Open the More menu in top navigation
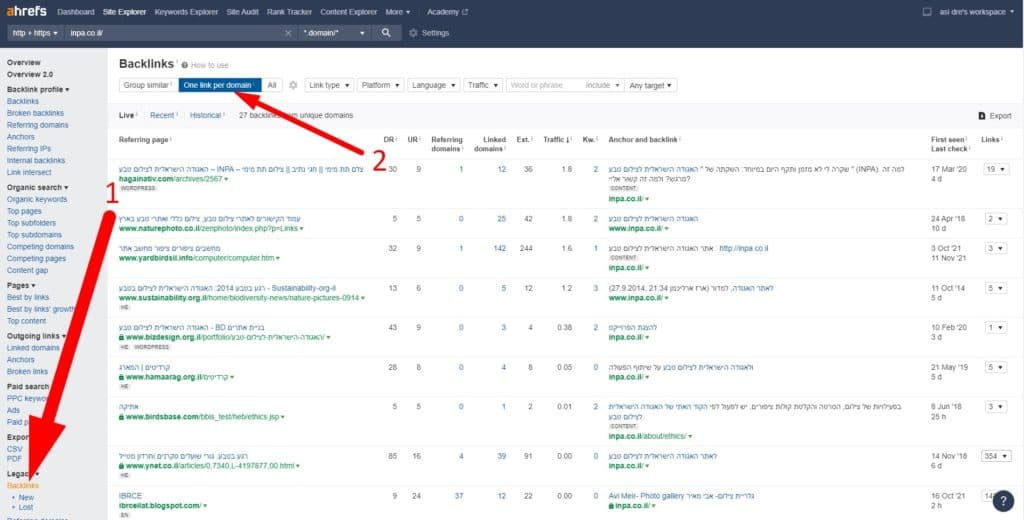Screen dimensions: 1024x520 pyautogui.click(x=398, y=12)
